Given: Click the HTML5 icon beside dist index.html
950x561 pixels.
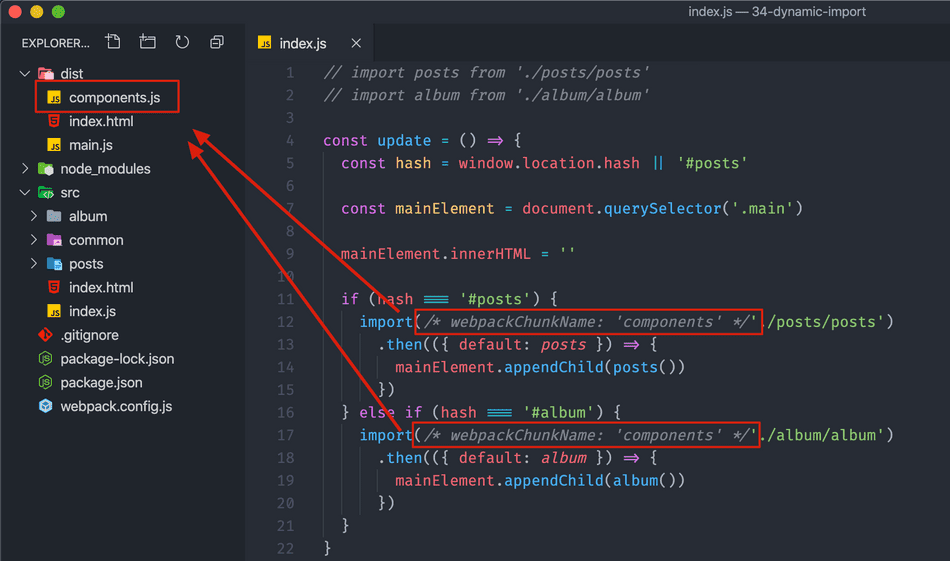Looking at the screenshot, I should click(x=54, y=122).
